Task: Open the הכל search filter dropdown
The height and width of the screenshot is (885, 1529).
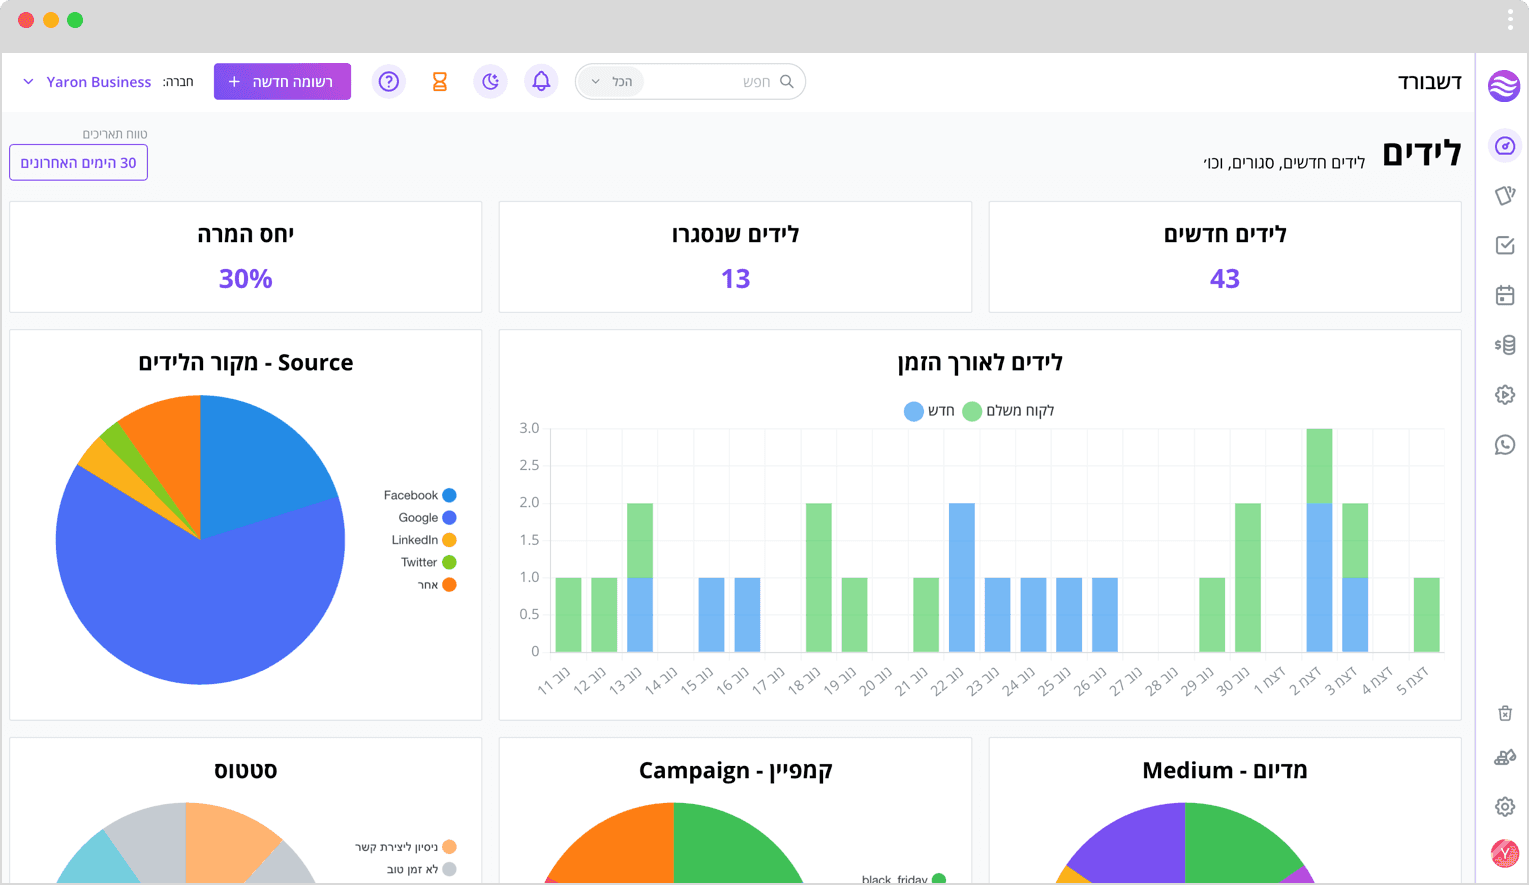Action: [612, 82]
